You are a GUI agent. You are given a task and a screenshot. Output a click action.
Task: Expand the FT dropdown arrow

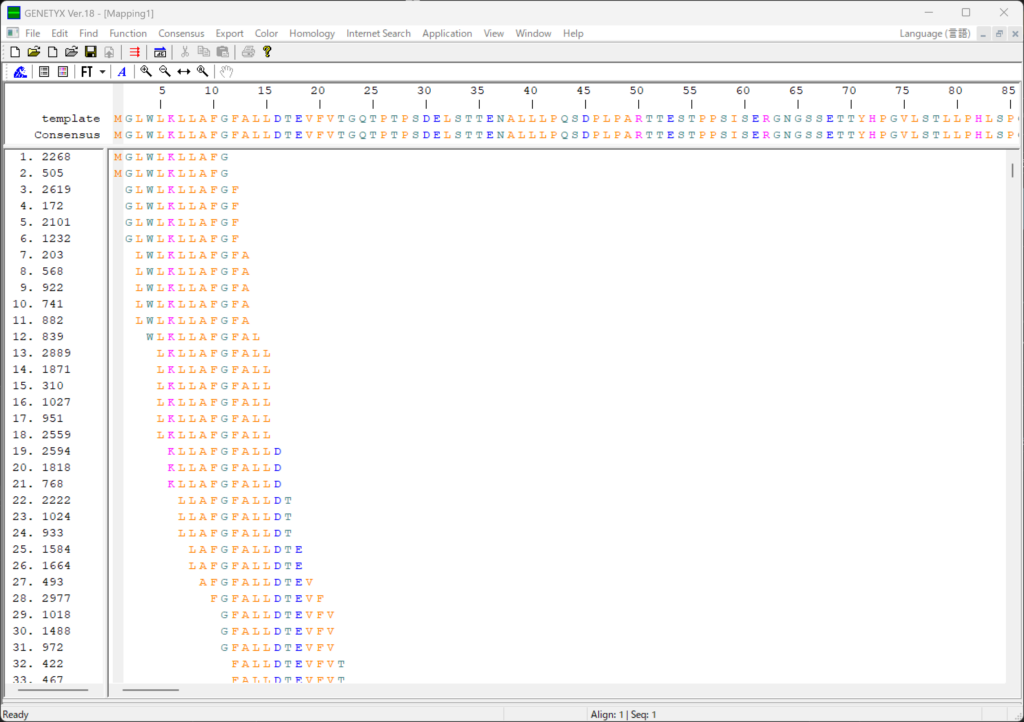[x=102, y=72]
